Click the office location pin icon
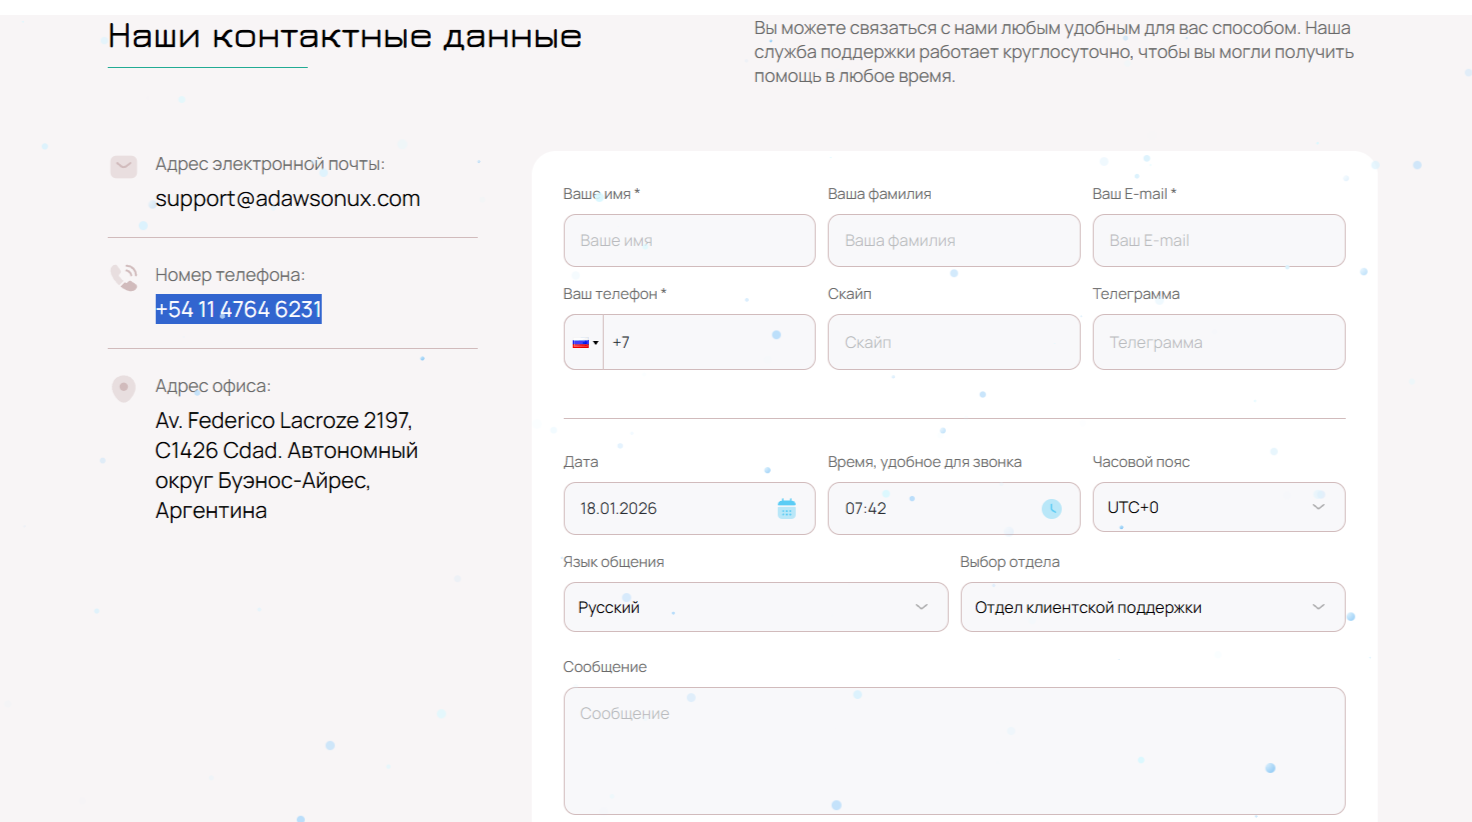The image size is (1472, 822). click(123, 388)
